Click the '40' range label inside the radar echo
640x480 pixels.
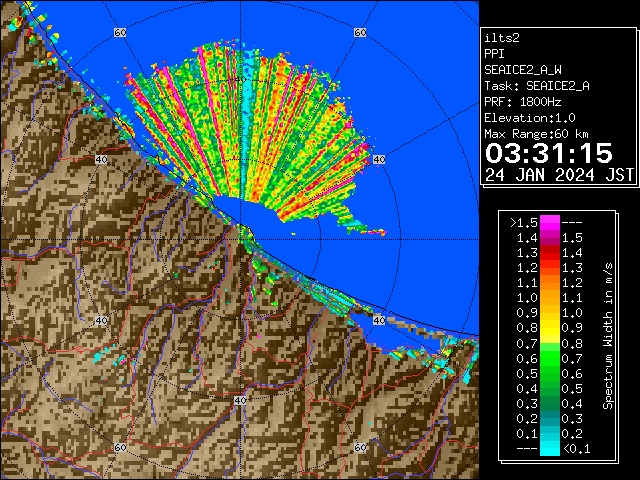[x=240, y=79]
